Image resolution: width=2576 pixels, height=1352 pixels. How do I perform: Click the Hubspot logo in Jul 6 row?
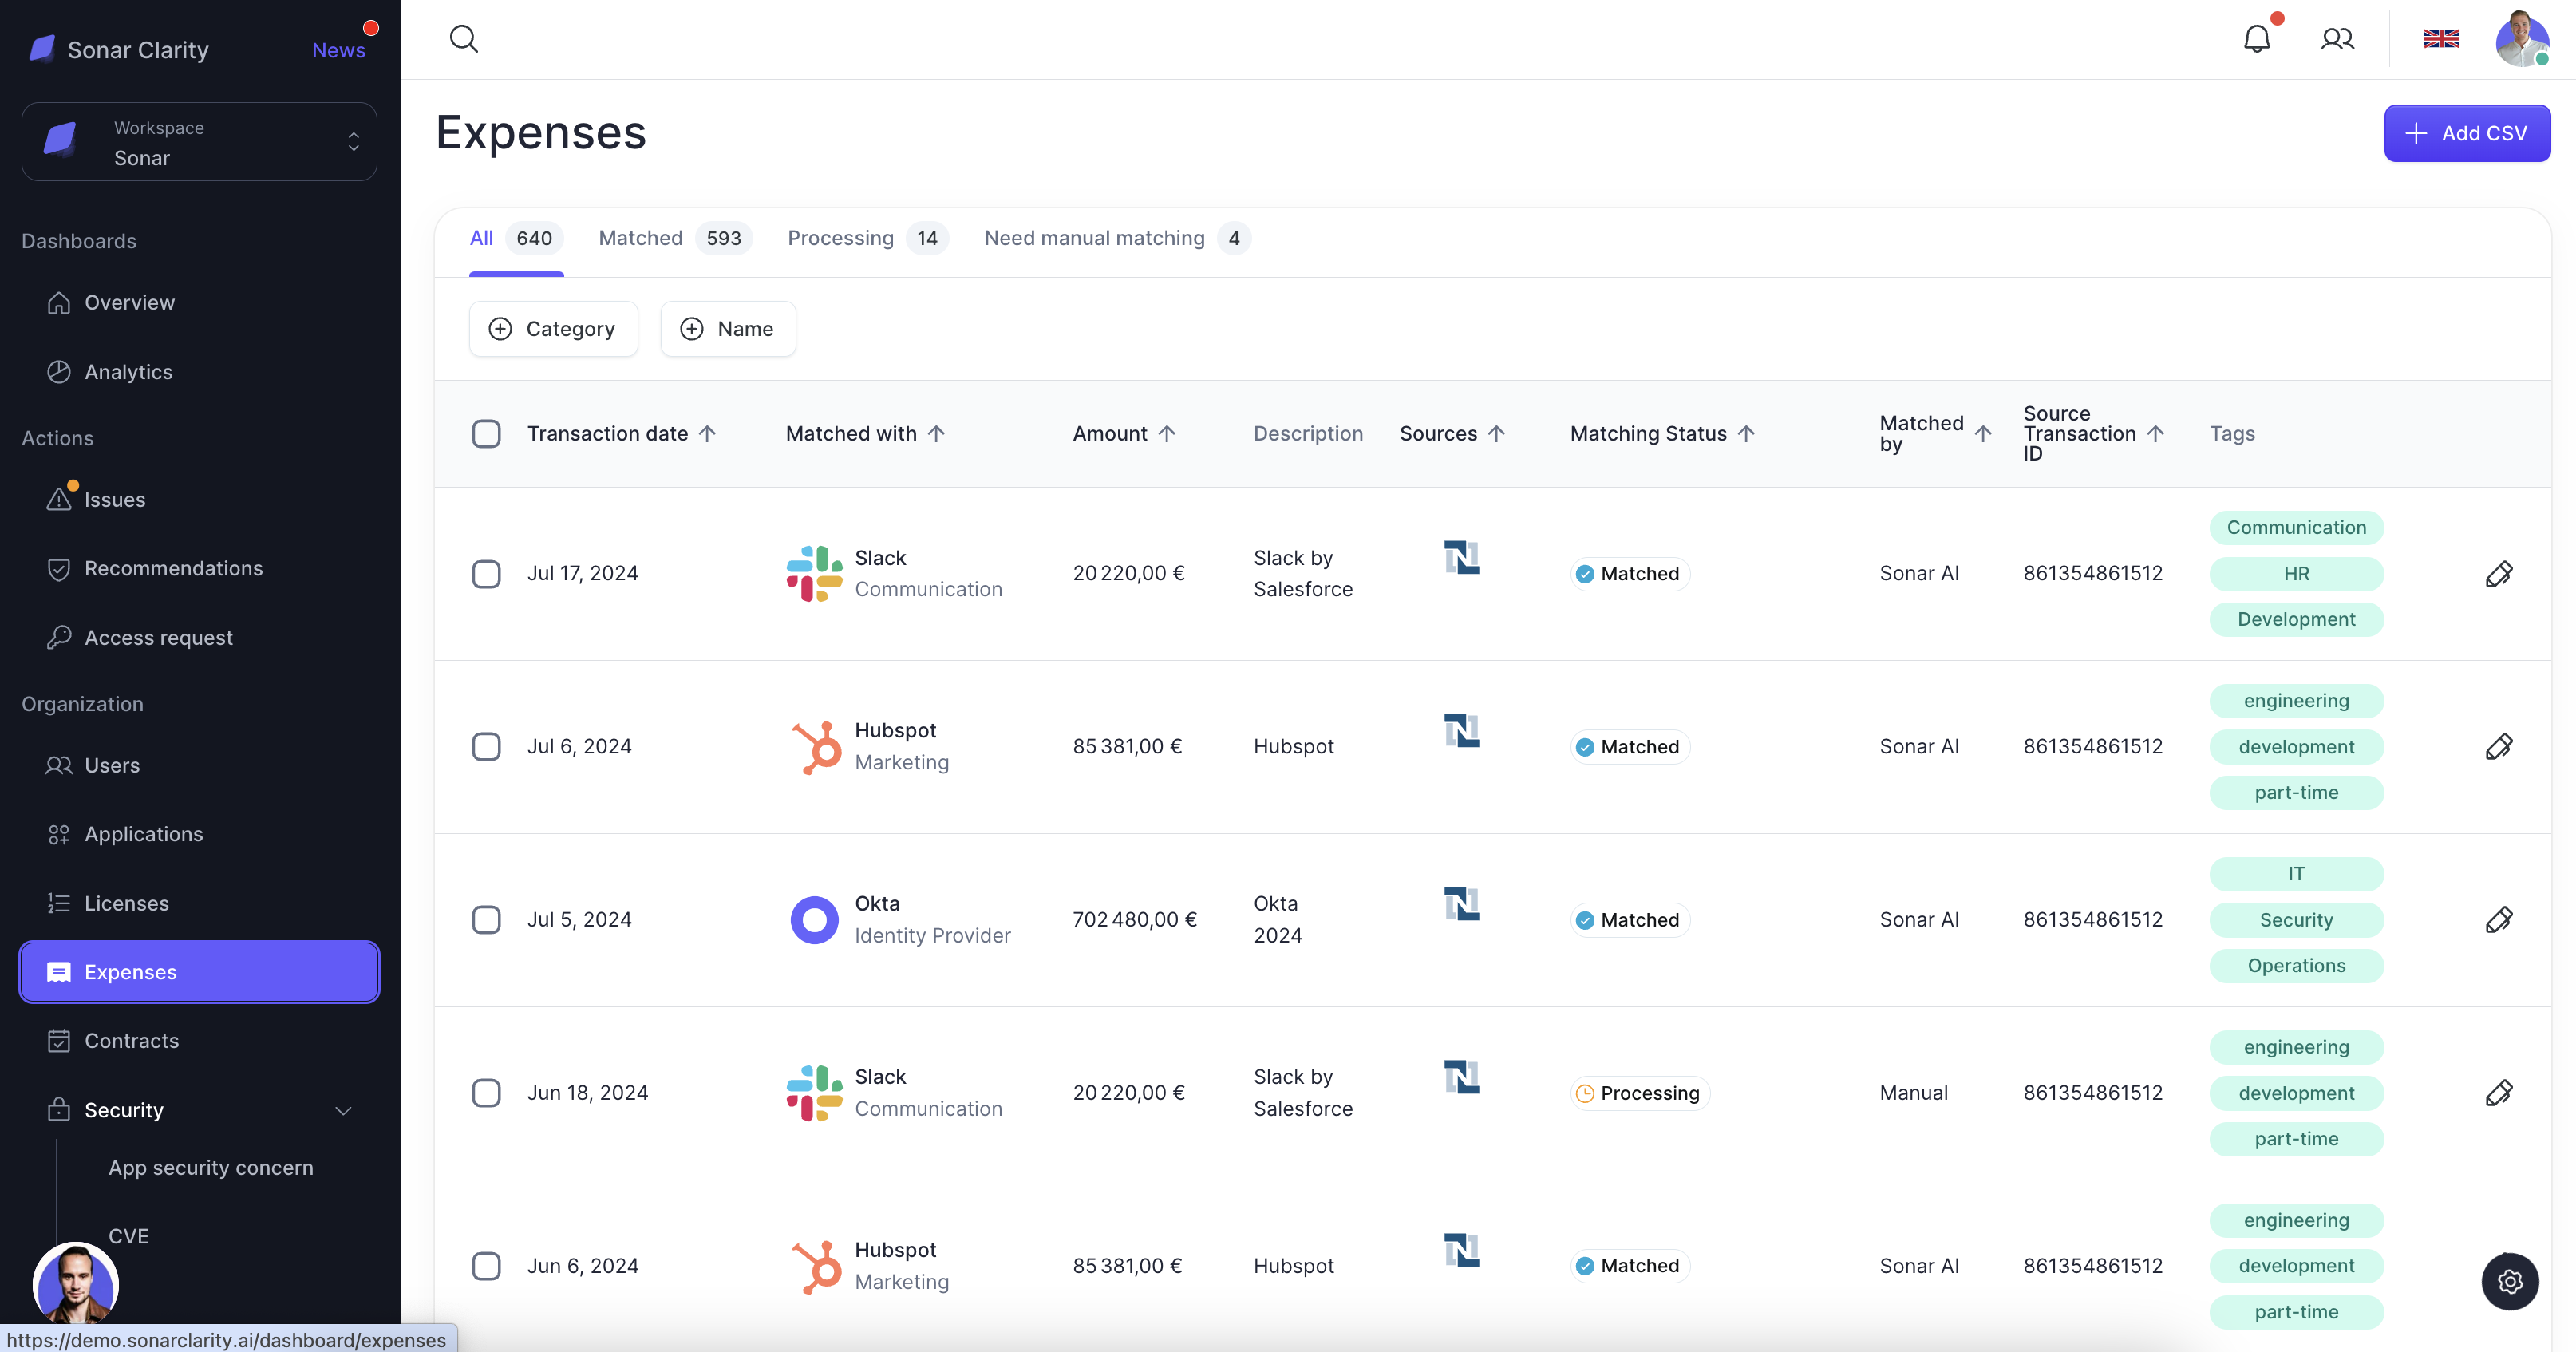pyautogui.click(x=816, y=746)
